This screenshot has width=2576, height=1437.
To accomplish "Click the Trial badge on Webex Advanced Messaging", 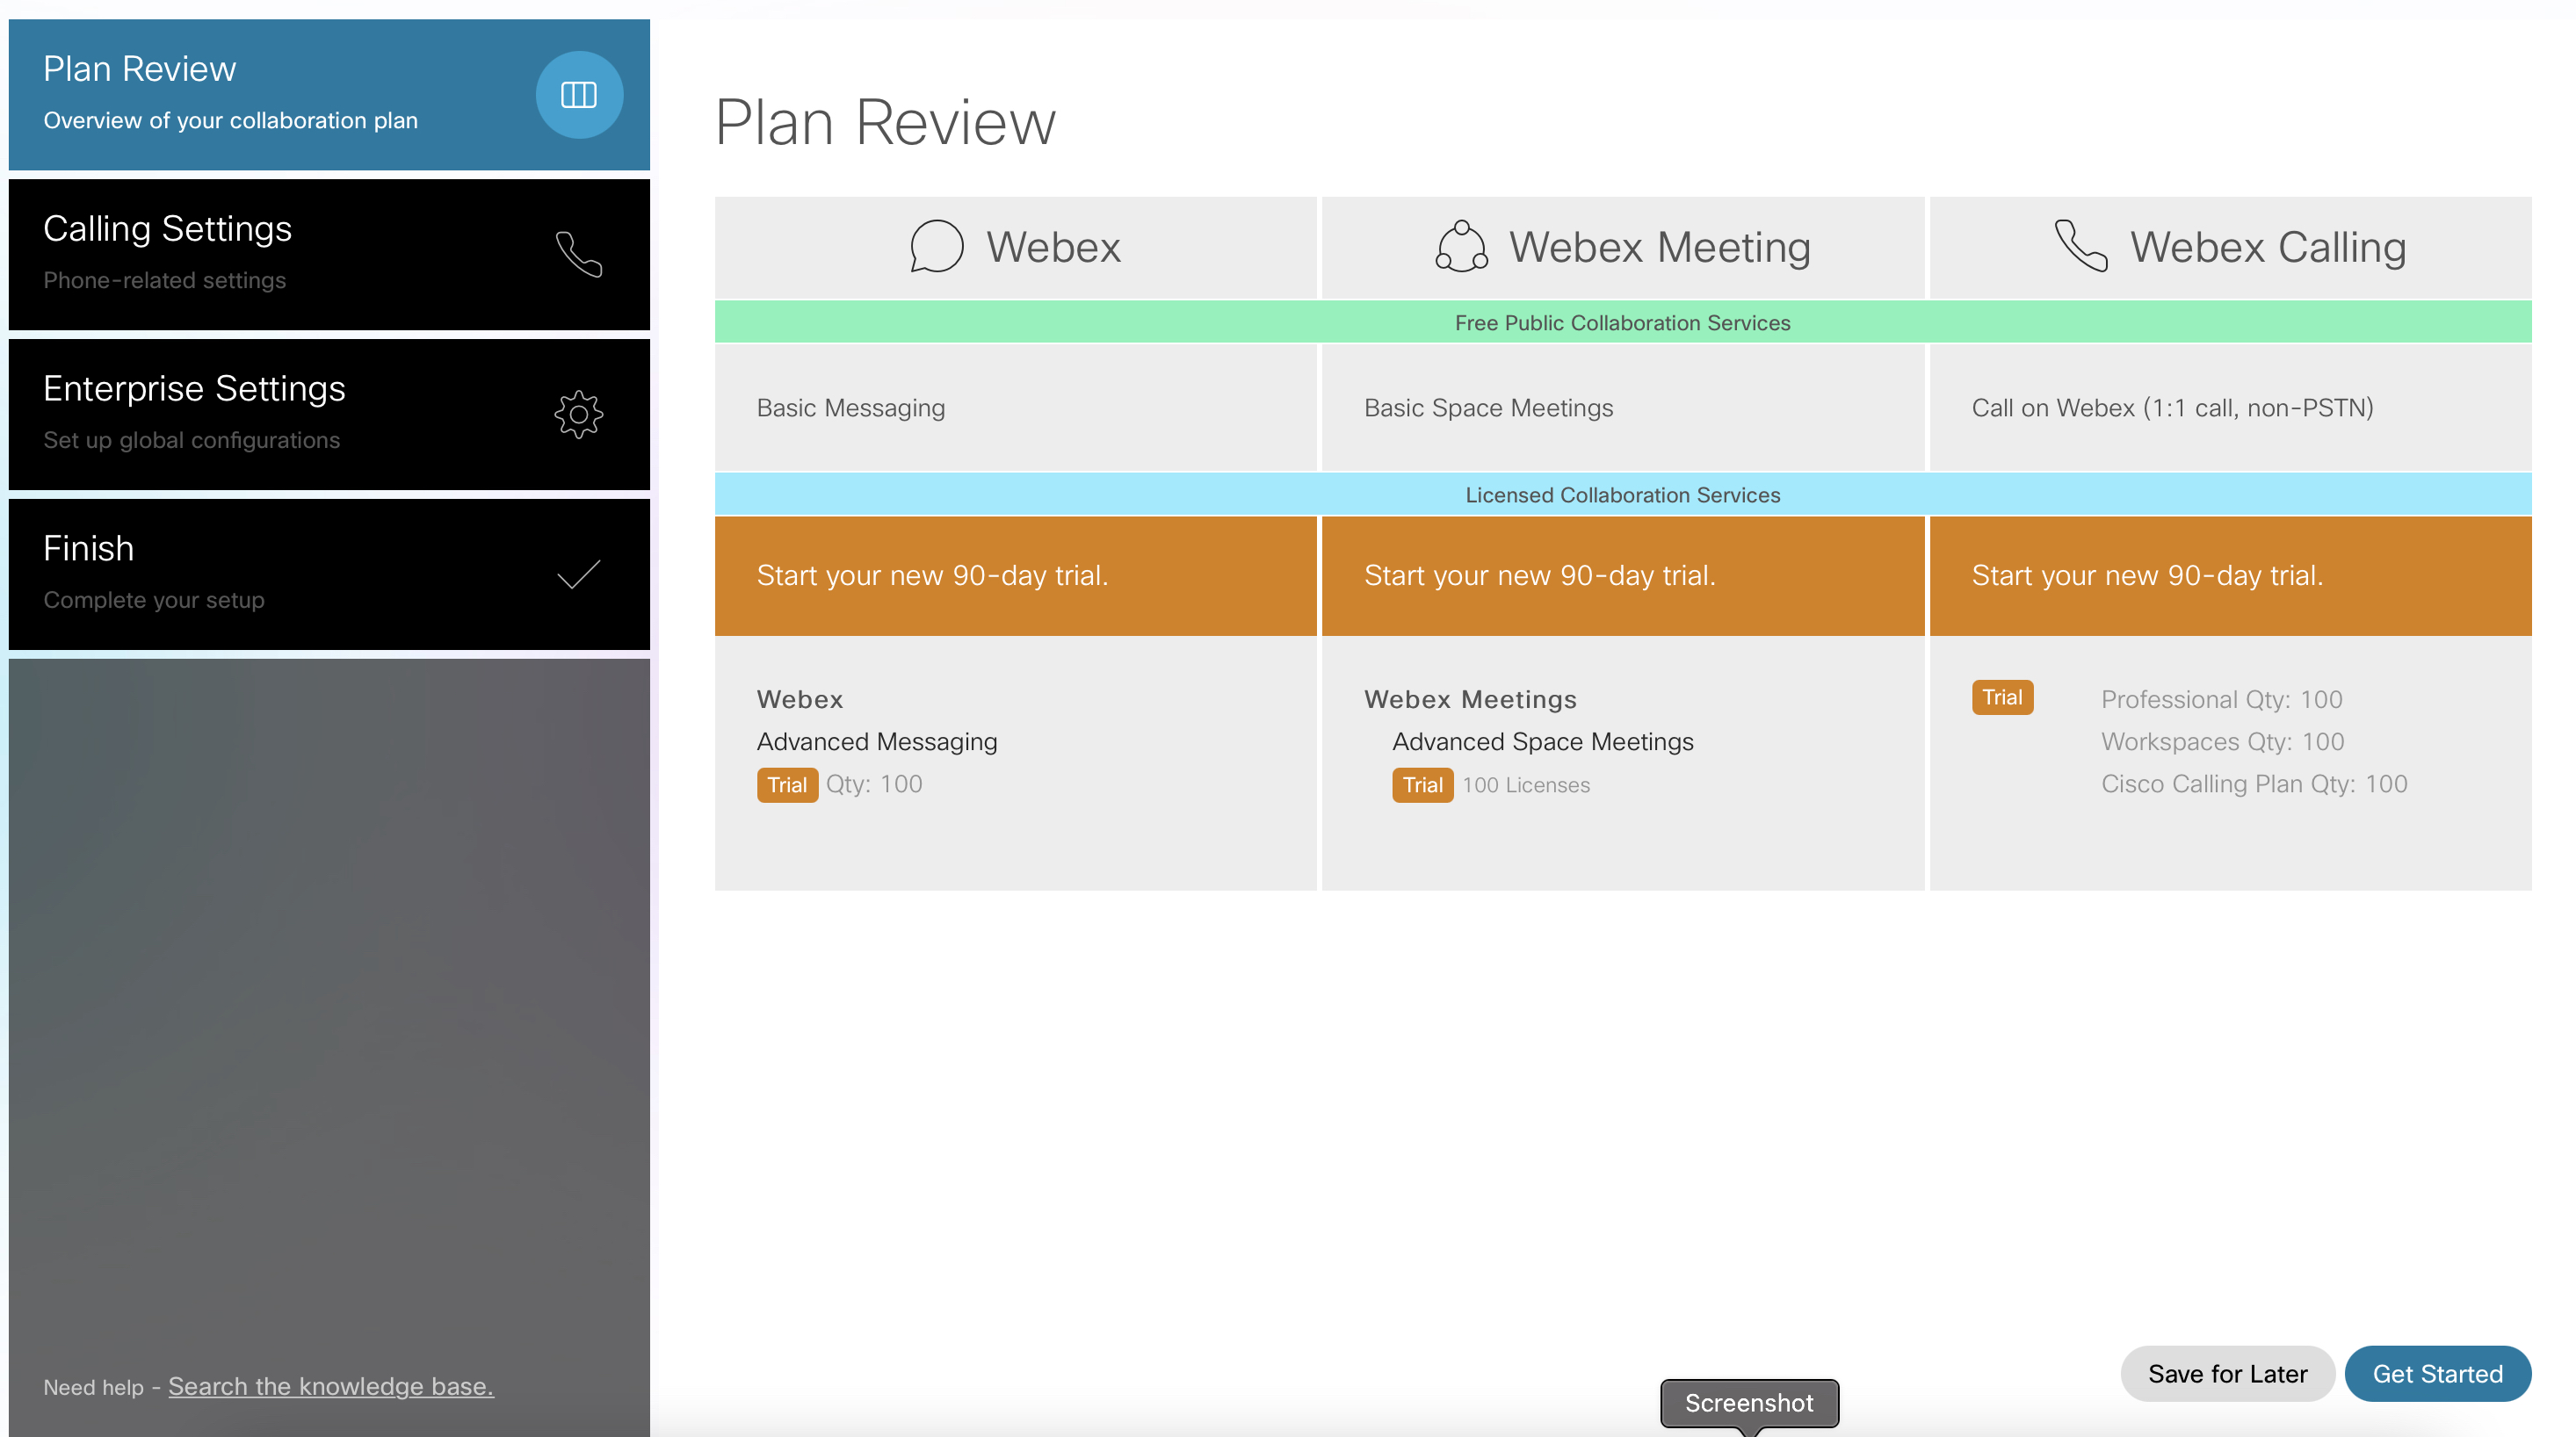I will point(785,783).
